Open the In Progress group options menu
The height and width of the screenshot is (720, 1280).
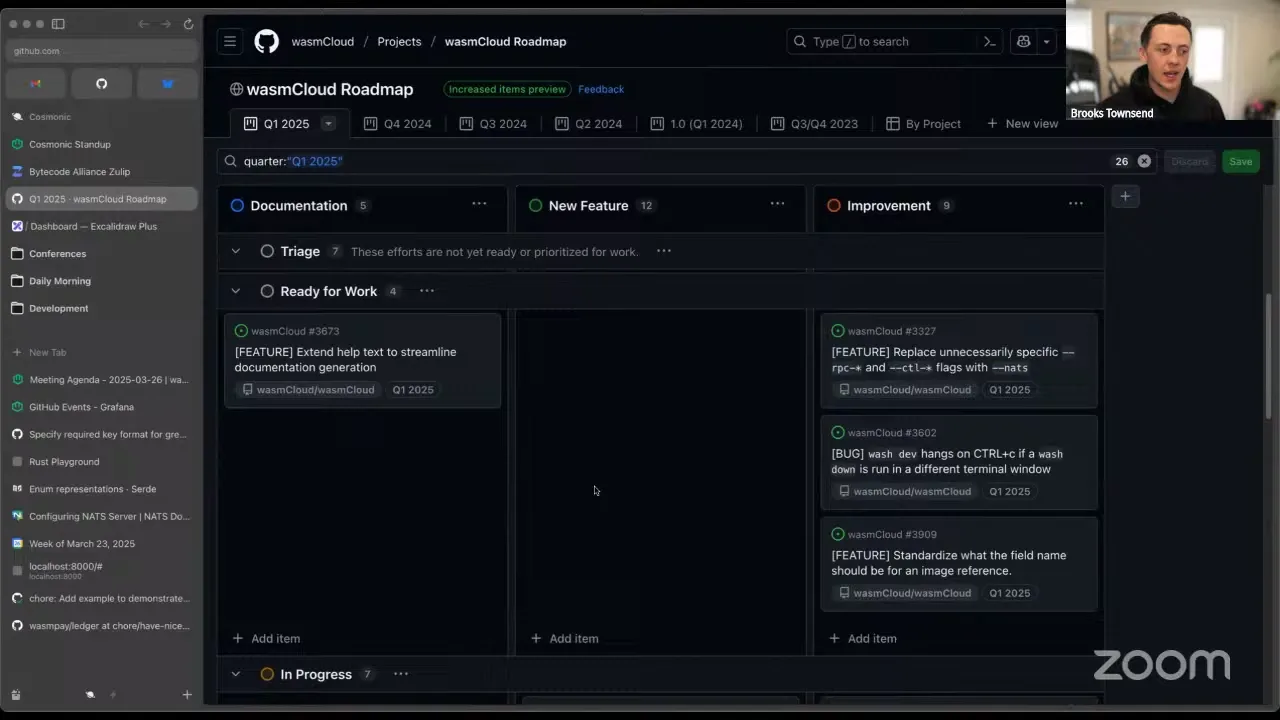tap(401, 674)
